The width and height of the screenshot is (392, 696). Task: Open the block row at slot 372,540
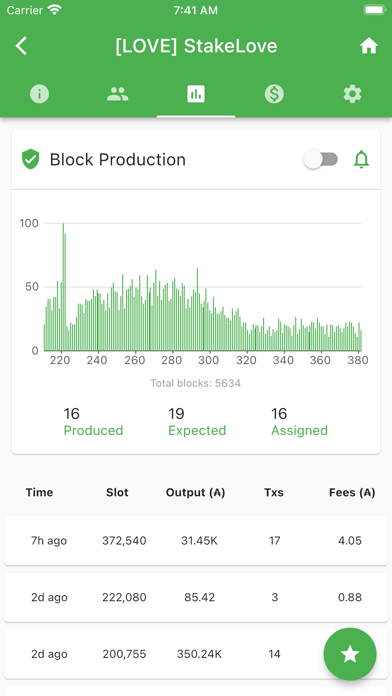point(196,541)
